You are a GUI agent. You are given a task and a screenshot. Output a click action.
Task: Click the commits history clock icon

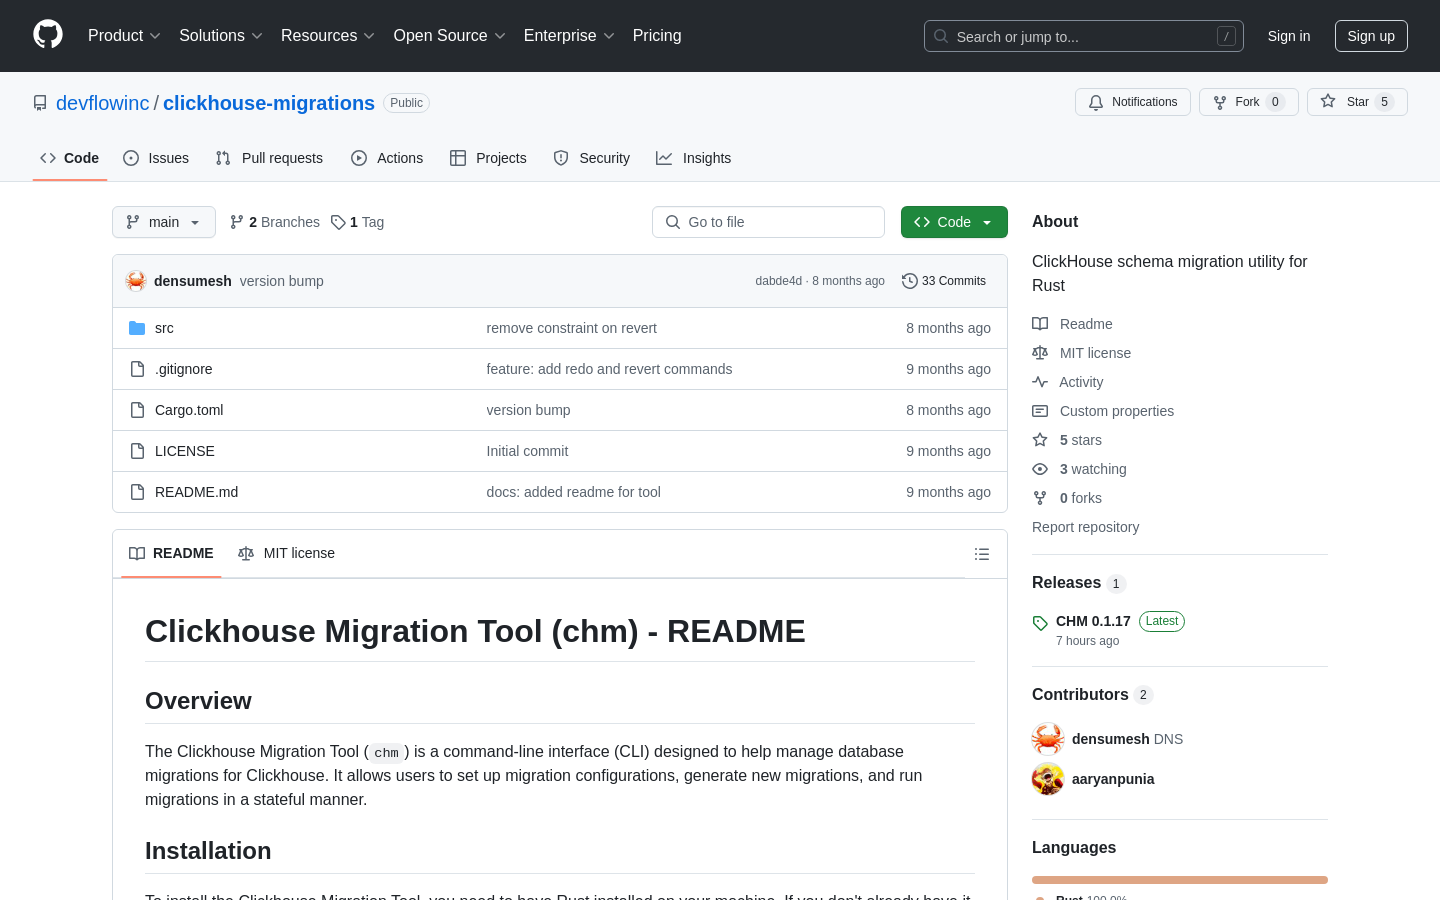click(x=910, y=281)
